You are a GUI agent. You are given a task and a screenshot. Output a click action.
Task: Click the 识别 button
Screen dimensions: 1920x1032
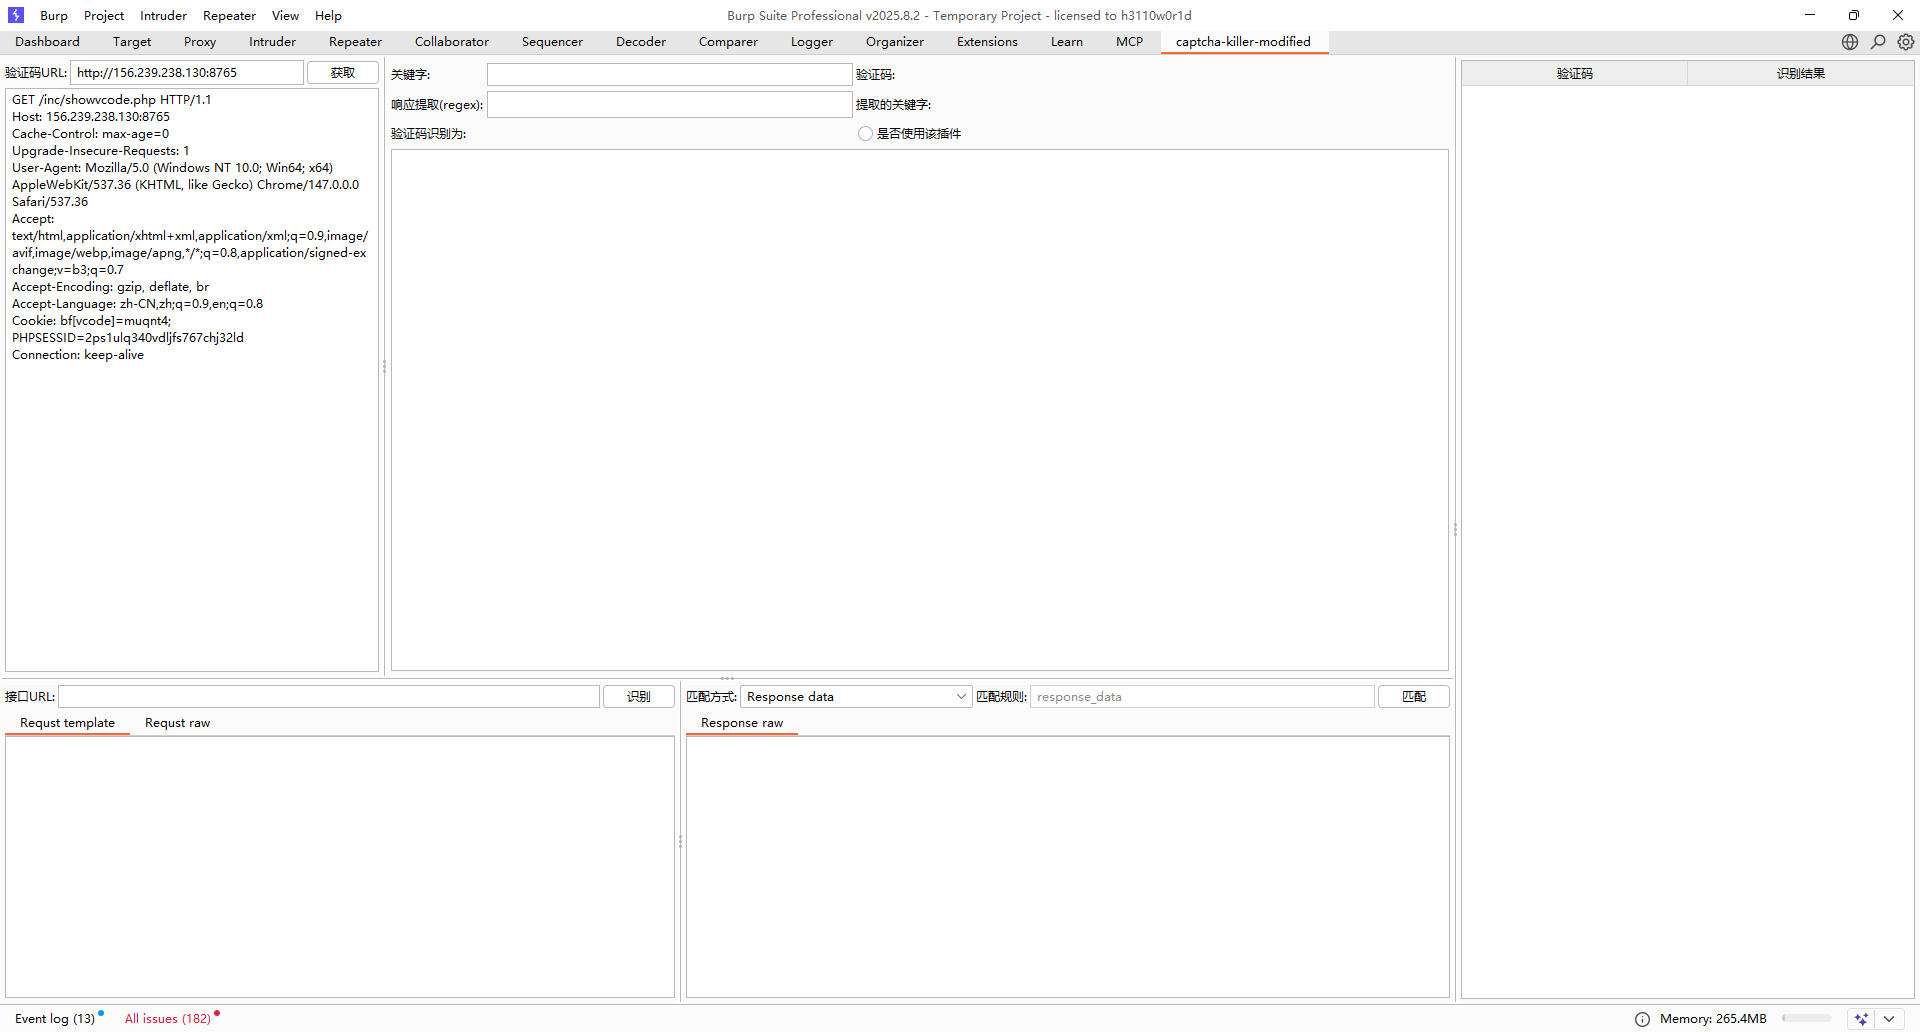(638, 697)
